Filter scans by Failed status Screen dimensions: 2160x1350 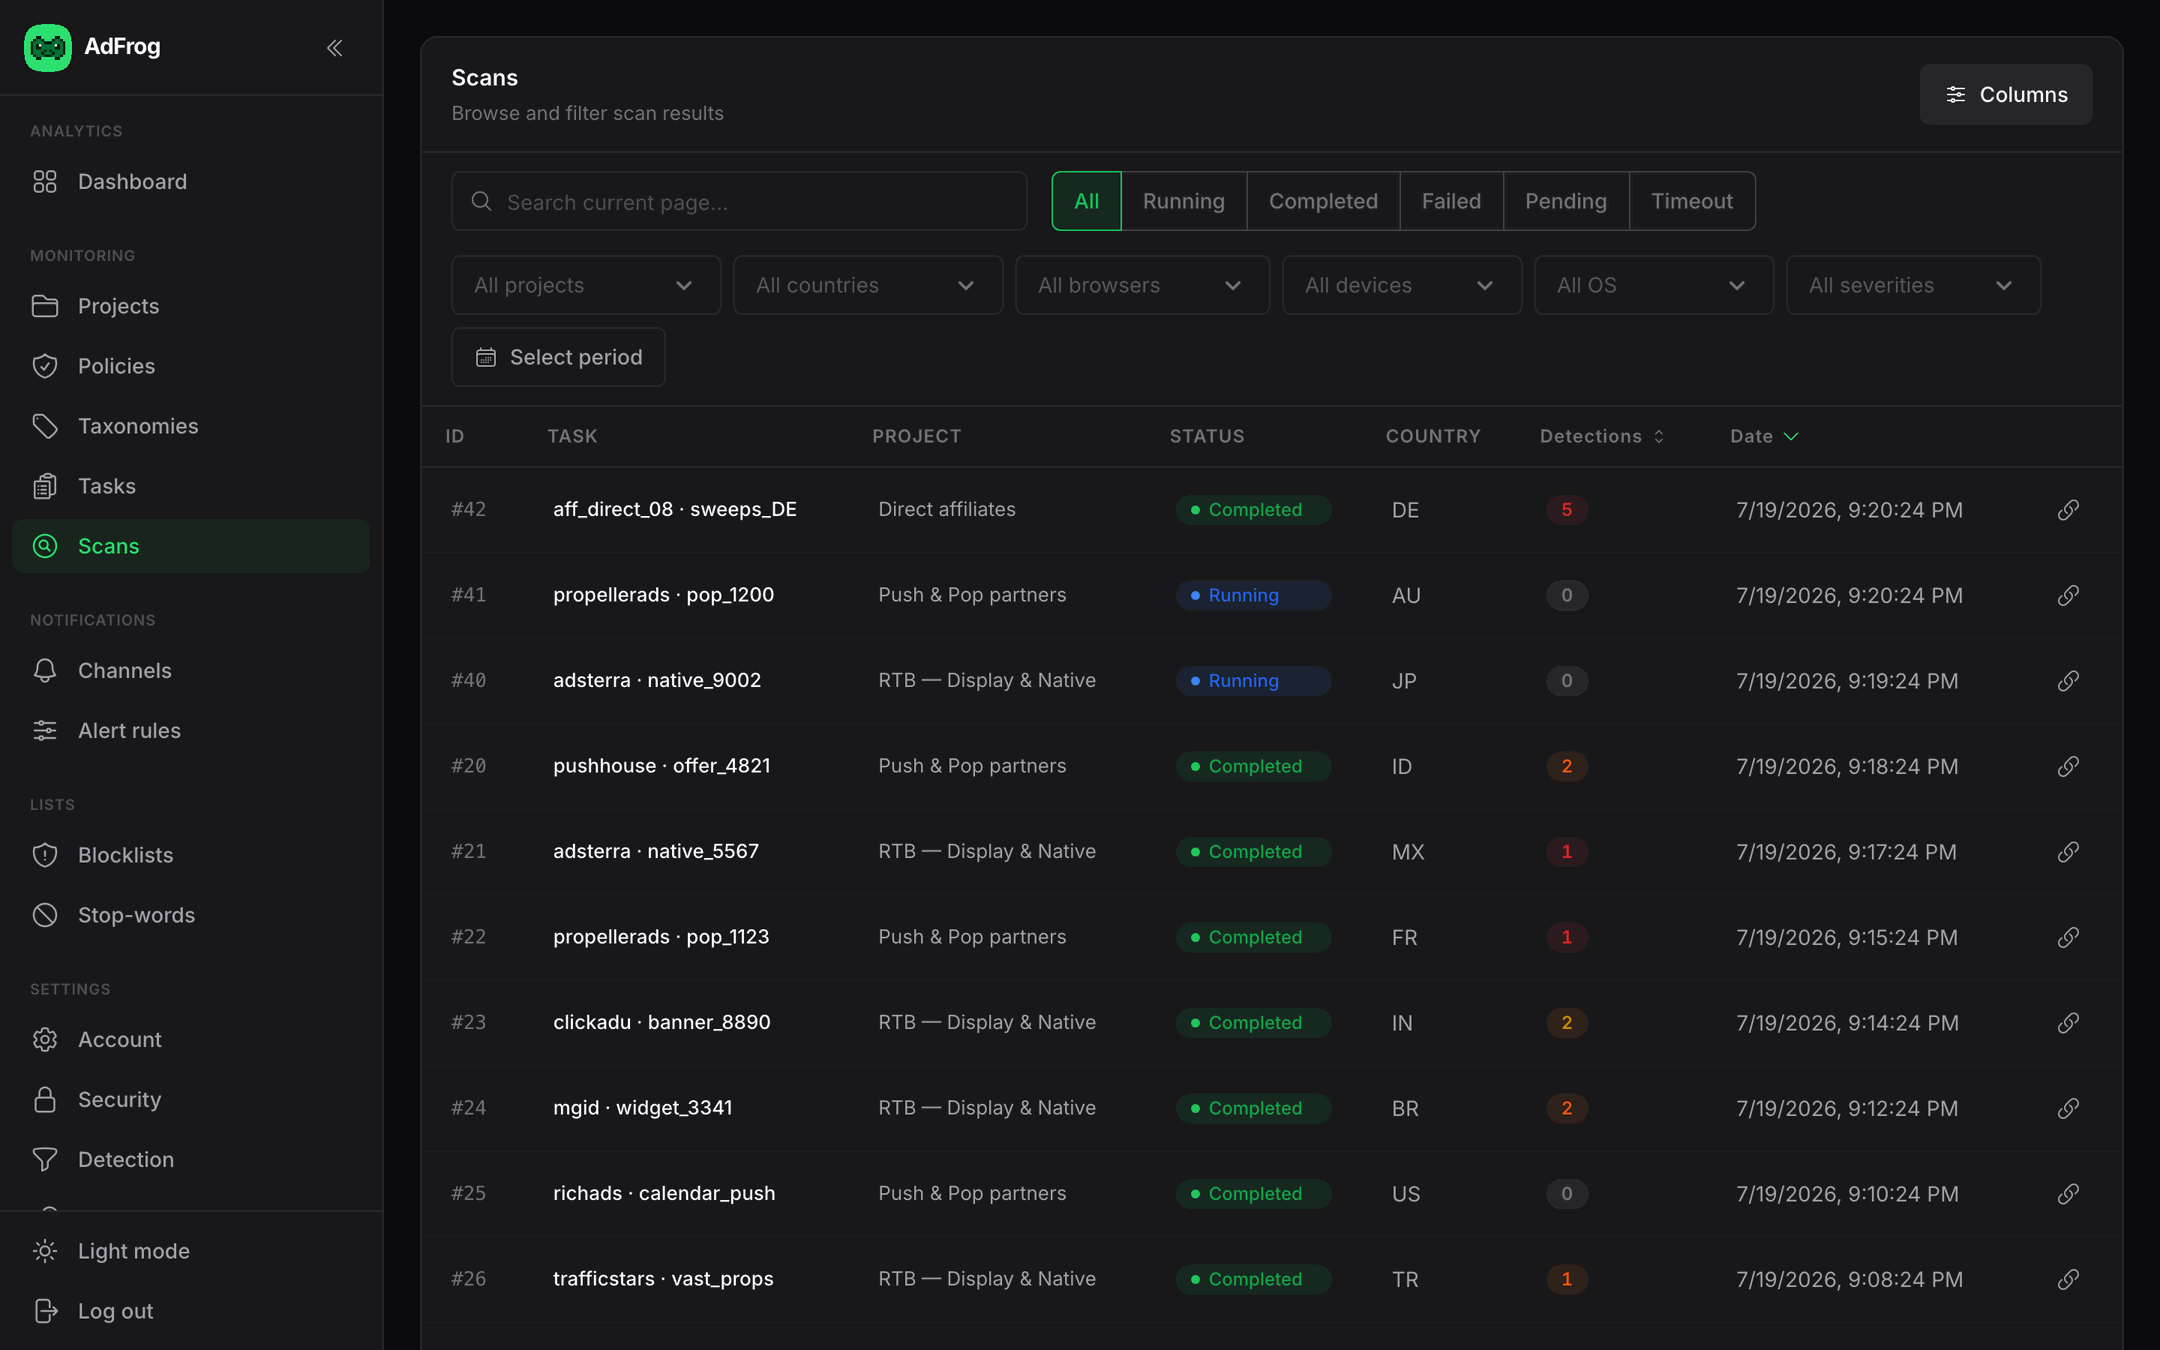coord(1451,201)
